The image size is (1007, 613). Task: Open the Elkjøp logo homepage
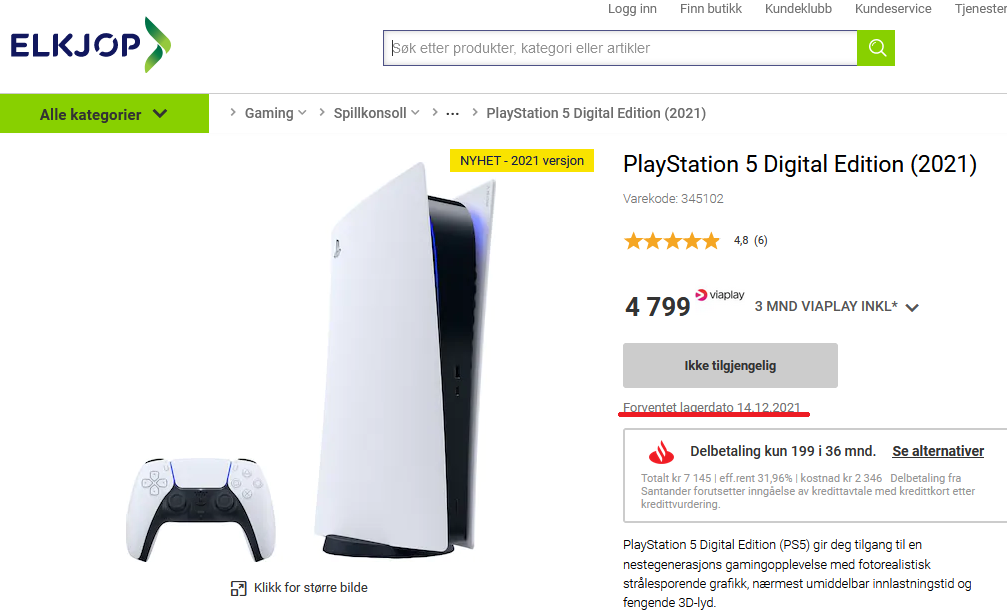coord(91,45)
